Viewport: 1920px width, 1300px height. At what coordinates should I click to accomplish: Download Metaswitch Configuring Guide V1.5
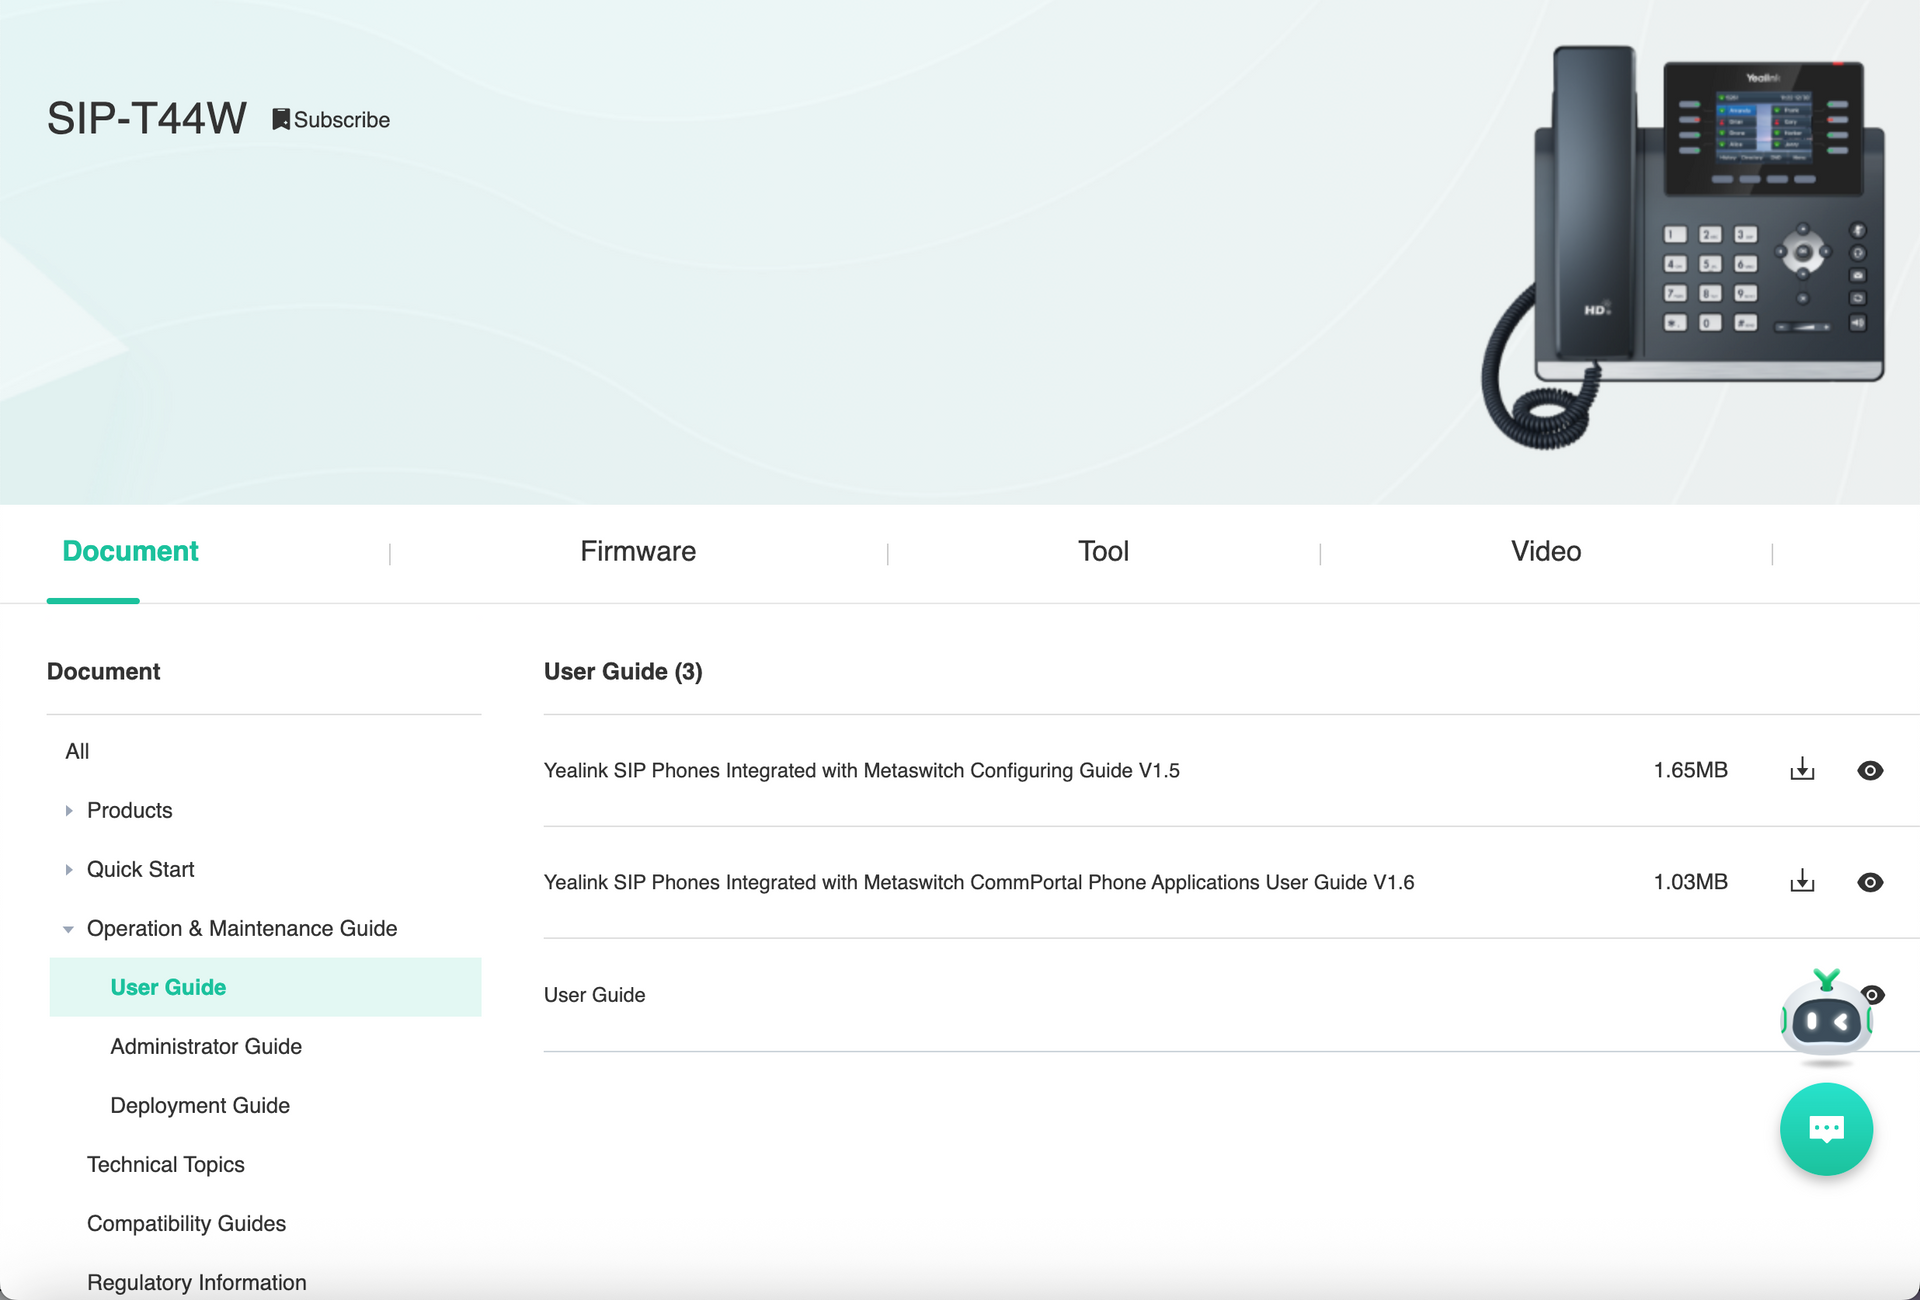coord(1802,770)
